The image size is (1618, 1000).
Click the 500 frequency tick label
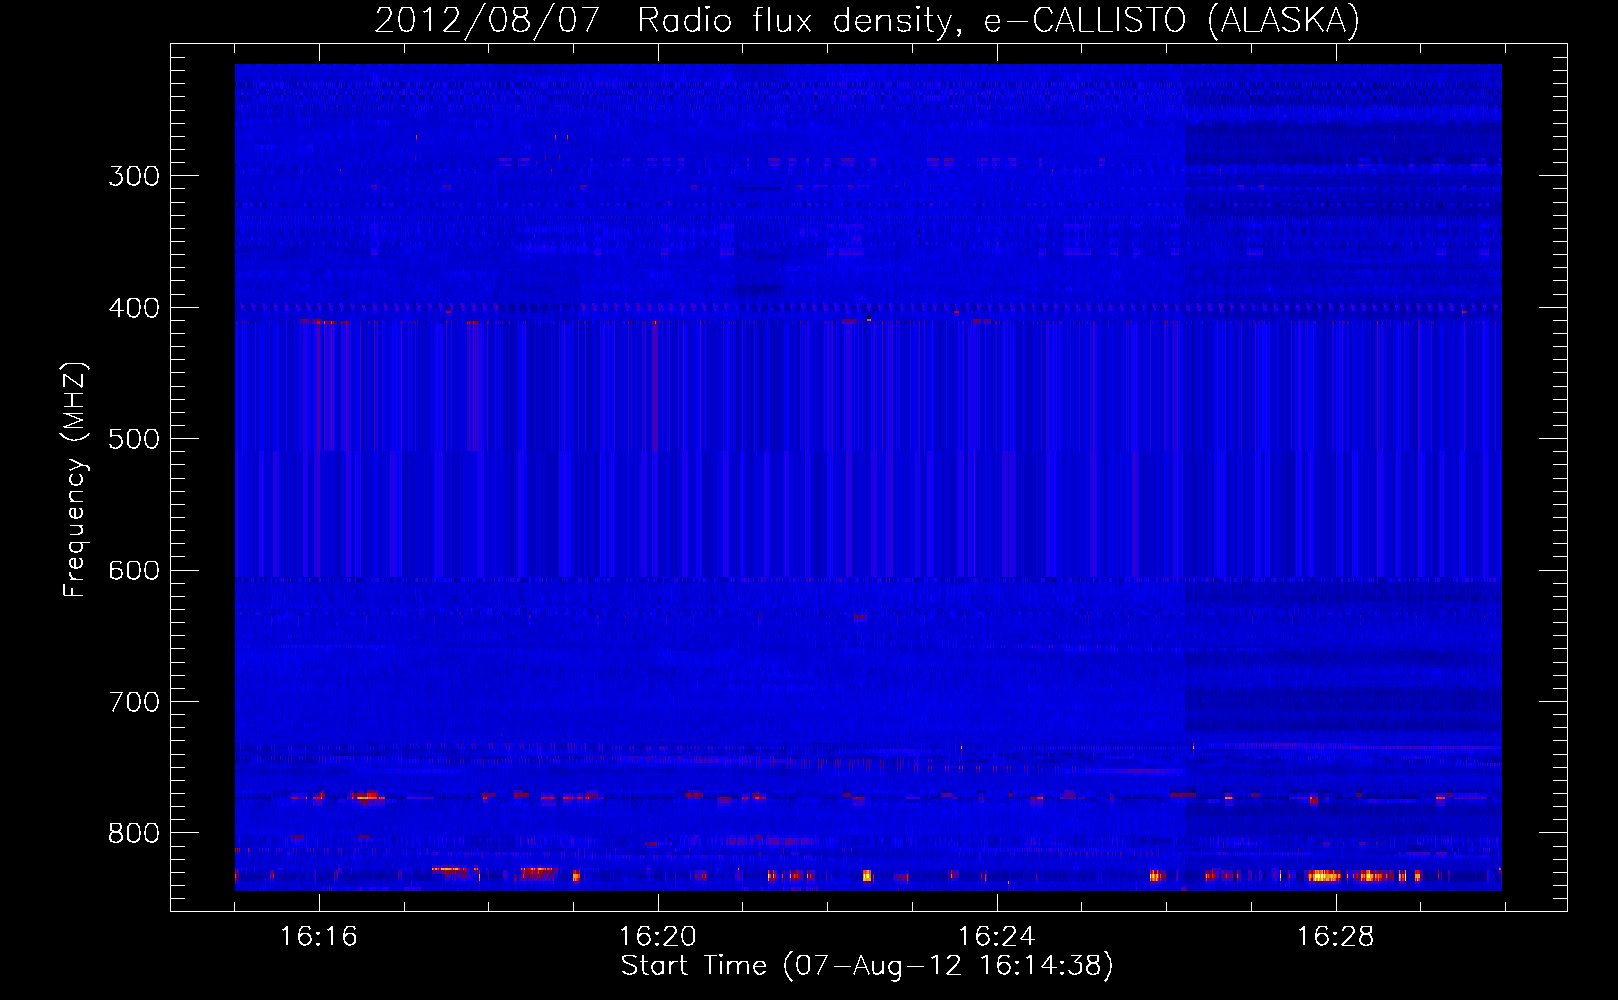[x=134, y=439]
